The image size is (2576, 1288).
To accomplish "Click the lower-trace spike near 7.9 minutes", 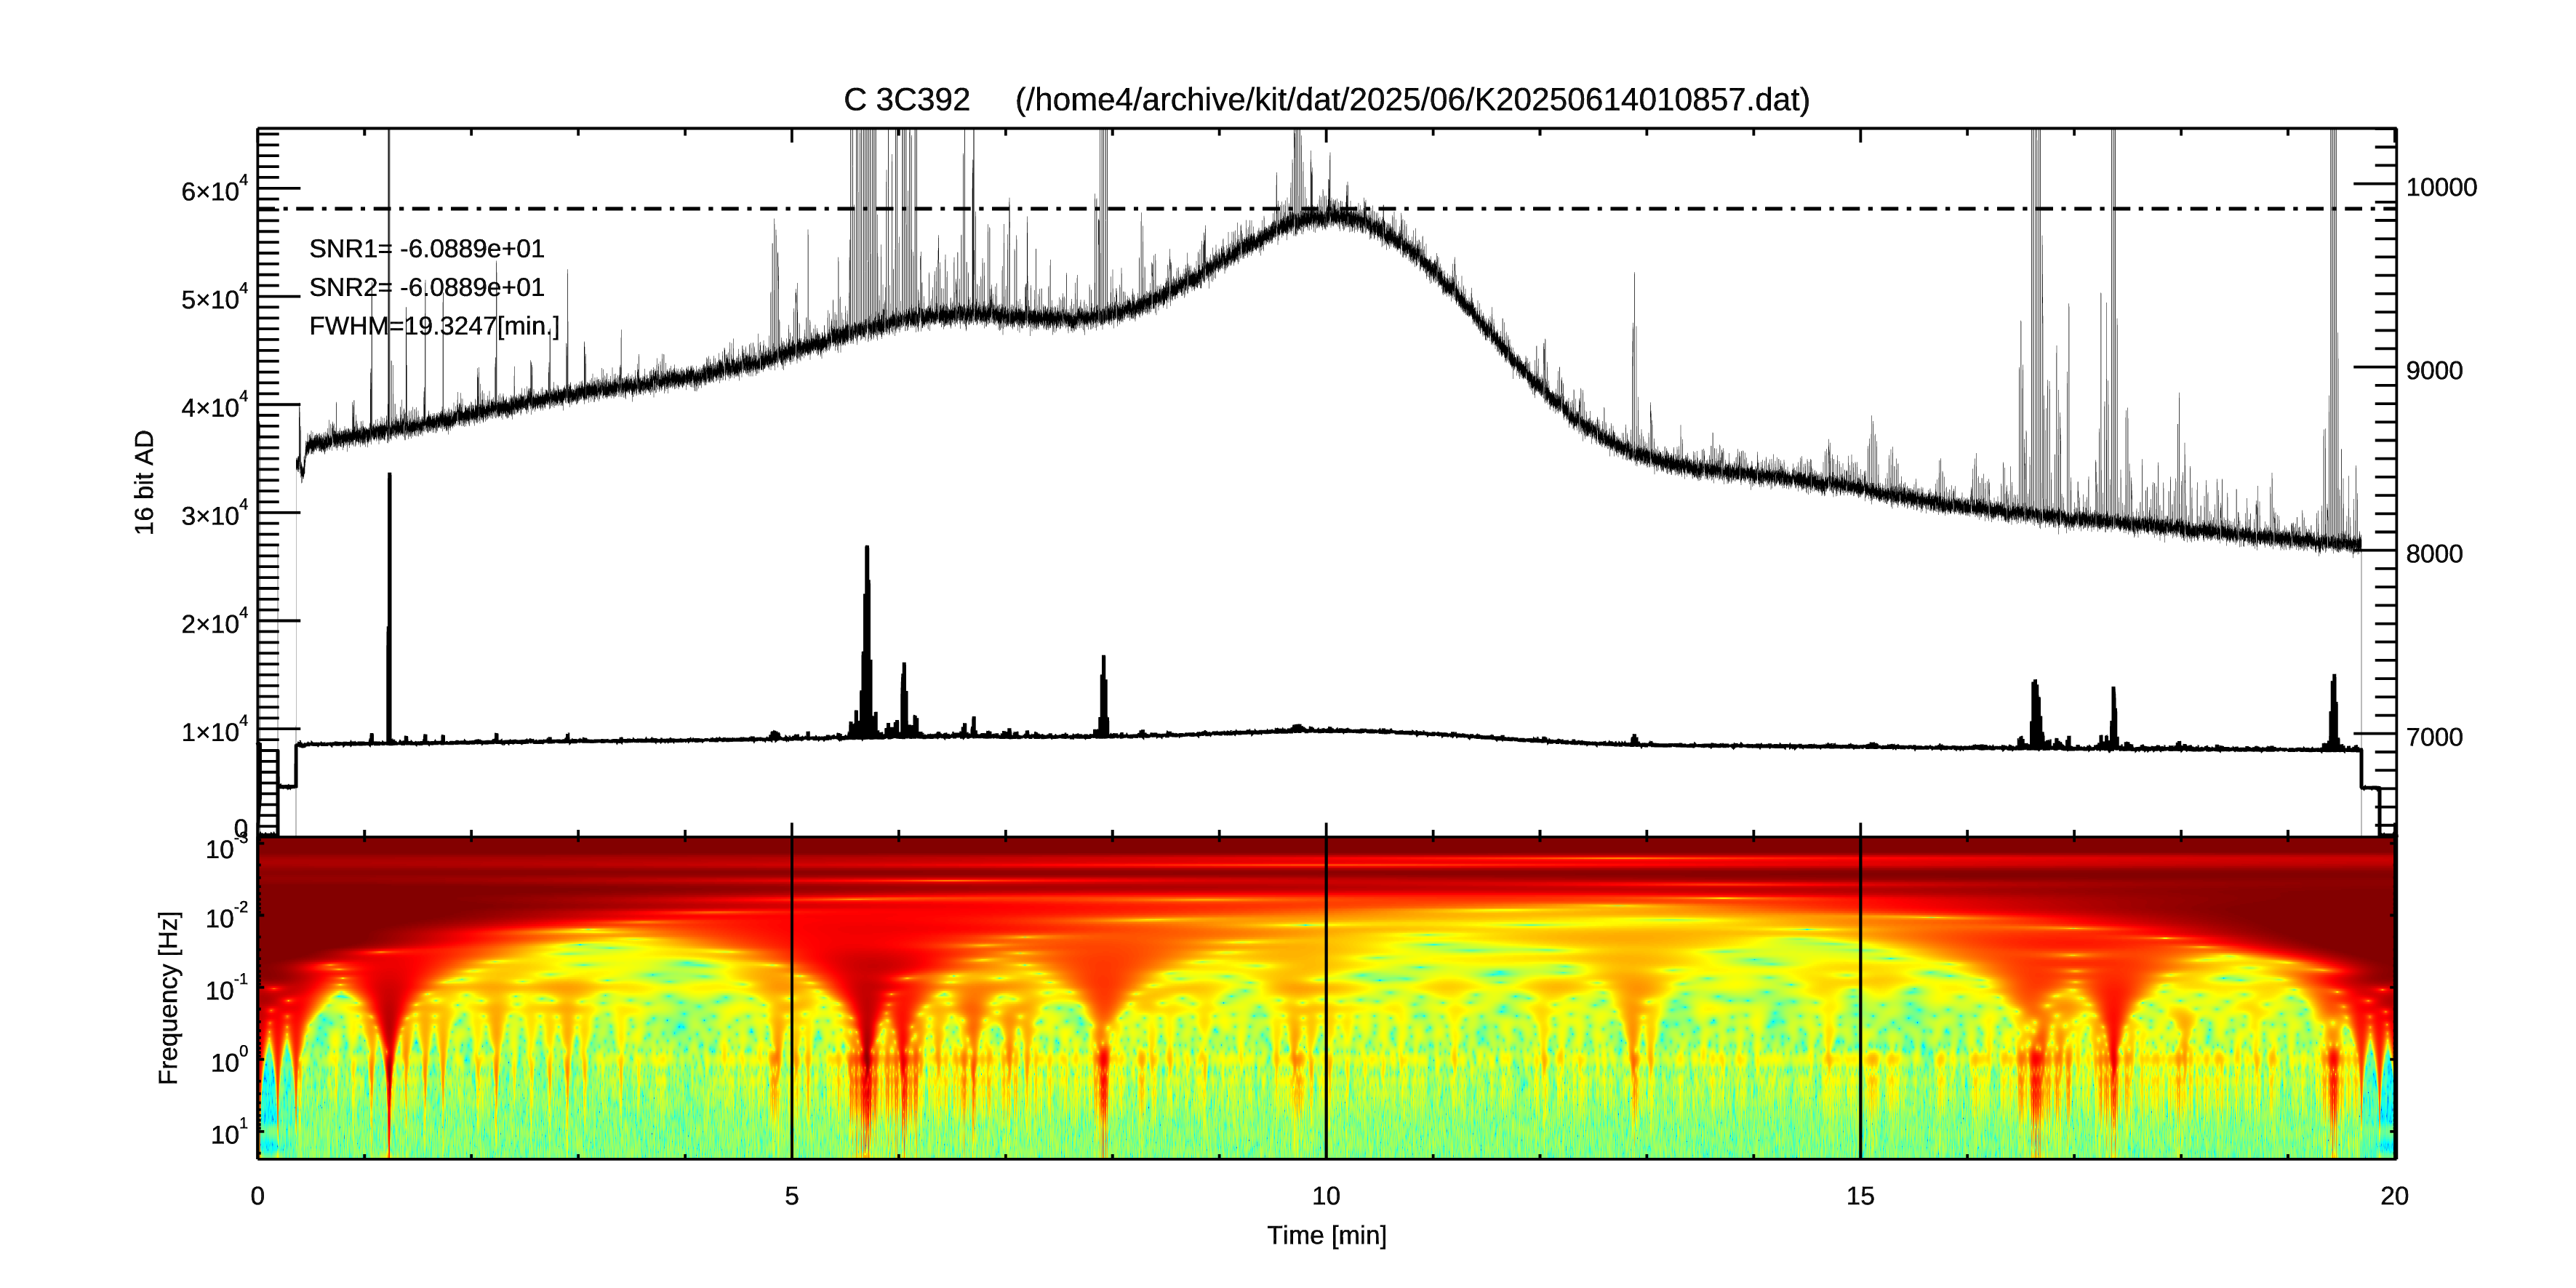I will pyautogui.click(x=1103, y=696).
